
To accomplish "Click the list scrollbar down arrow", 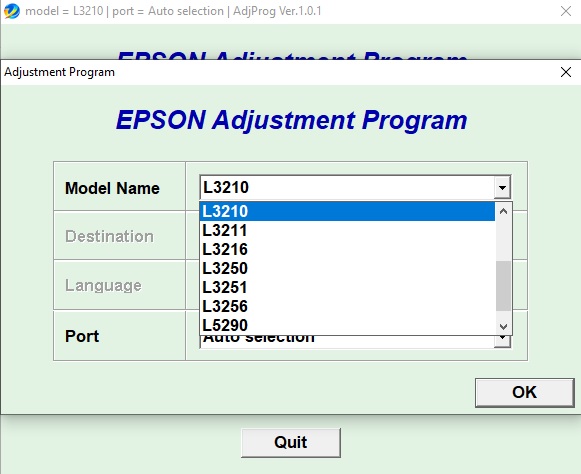I will coord(503,326).
